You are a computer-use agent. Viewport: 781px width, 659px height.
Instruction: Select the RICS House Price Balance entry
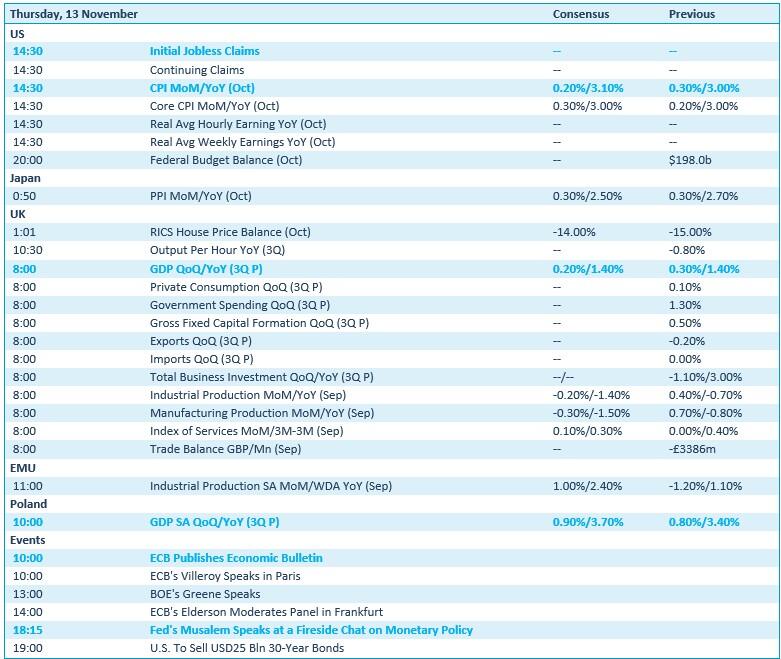point(230,232)
